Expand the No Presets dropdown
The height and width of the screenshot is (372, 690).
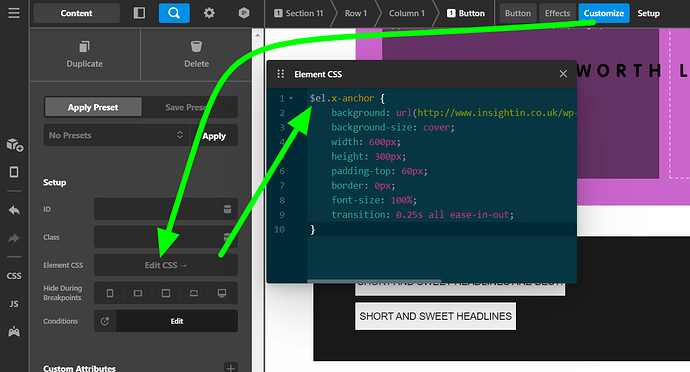tap(116, 135)
